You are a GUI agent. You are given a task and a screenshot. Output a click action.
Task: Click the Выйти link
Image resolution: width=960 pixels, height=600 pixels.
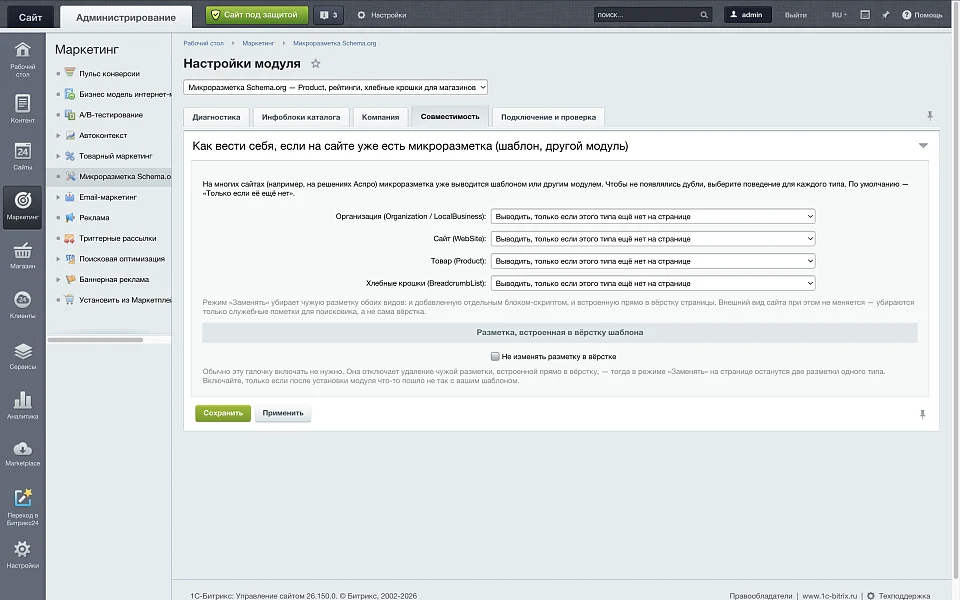coord(795,15)
